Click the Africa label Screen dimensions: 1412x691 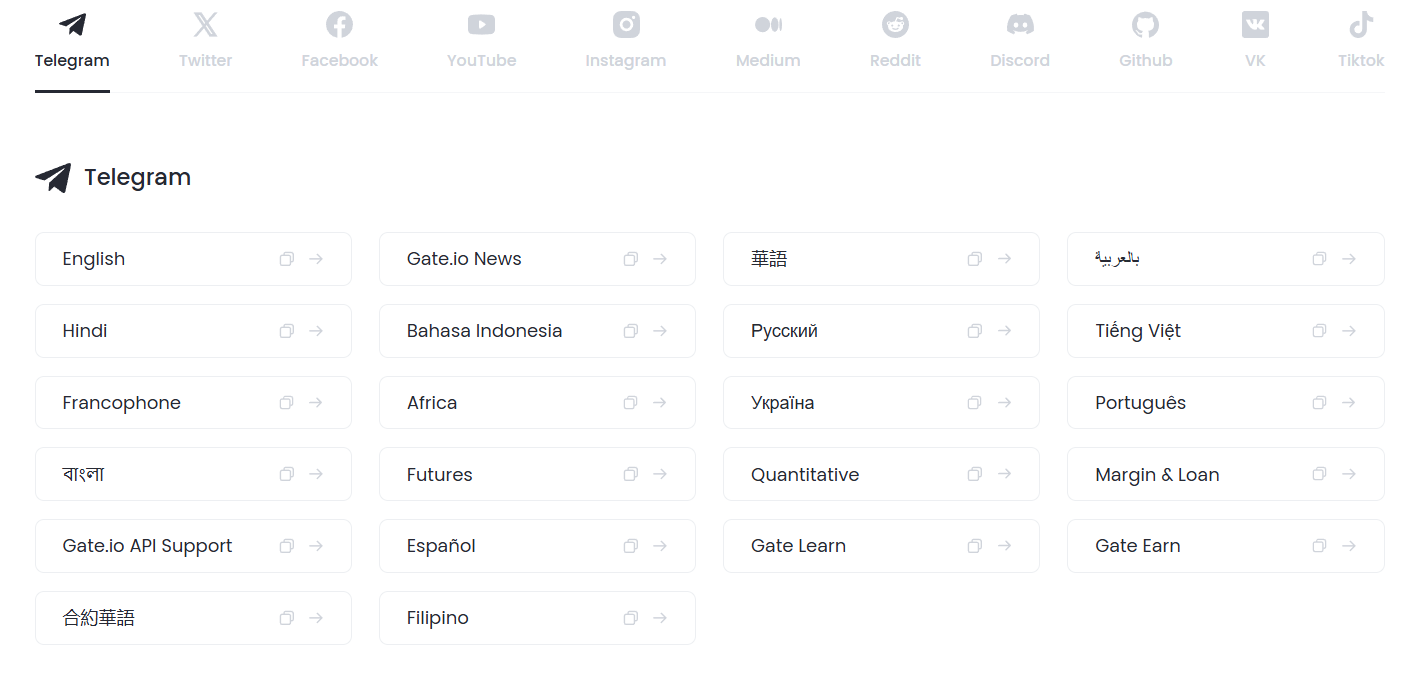[432, 403]
